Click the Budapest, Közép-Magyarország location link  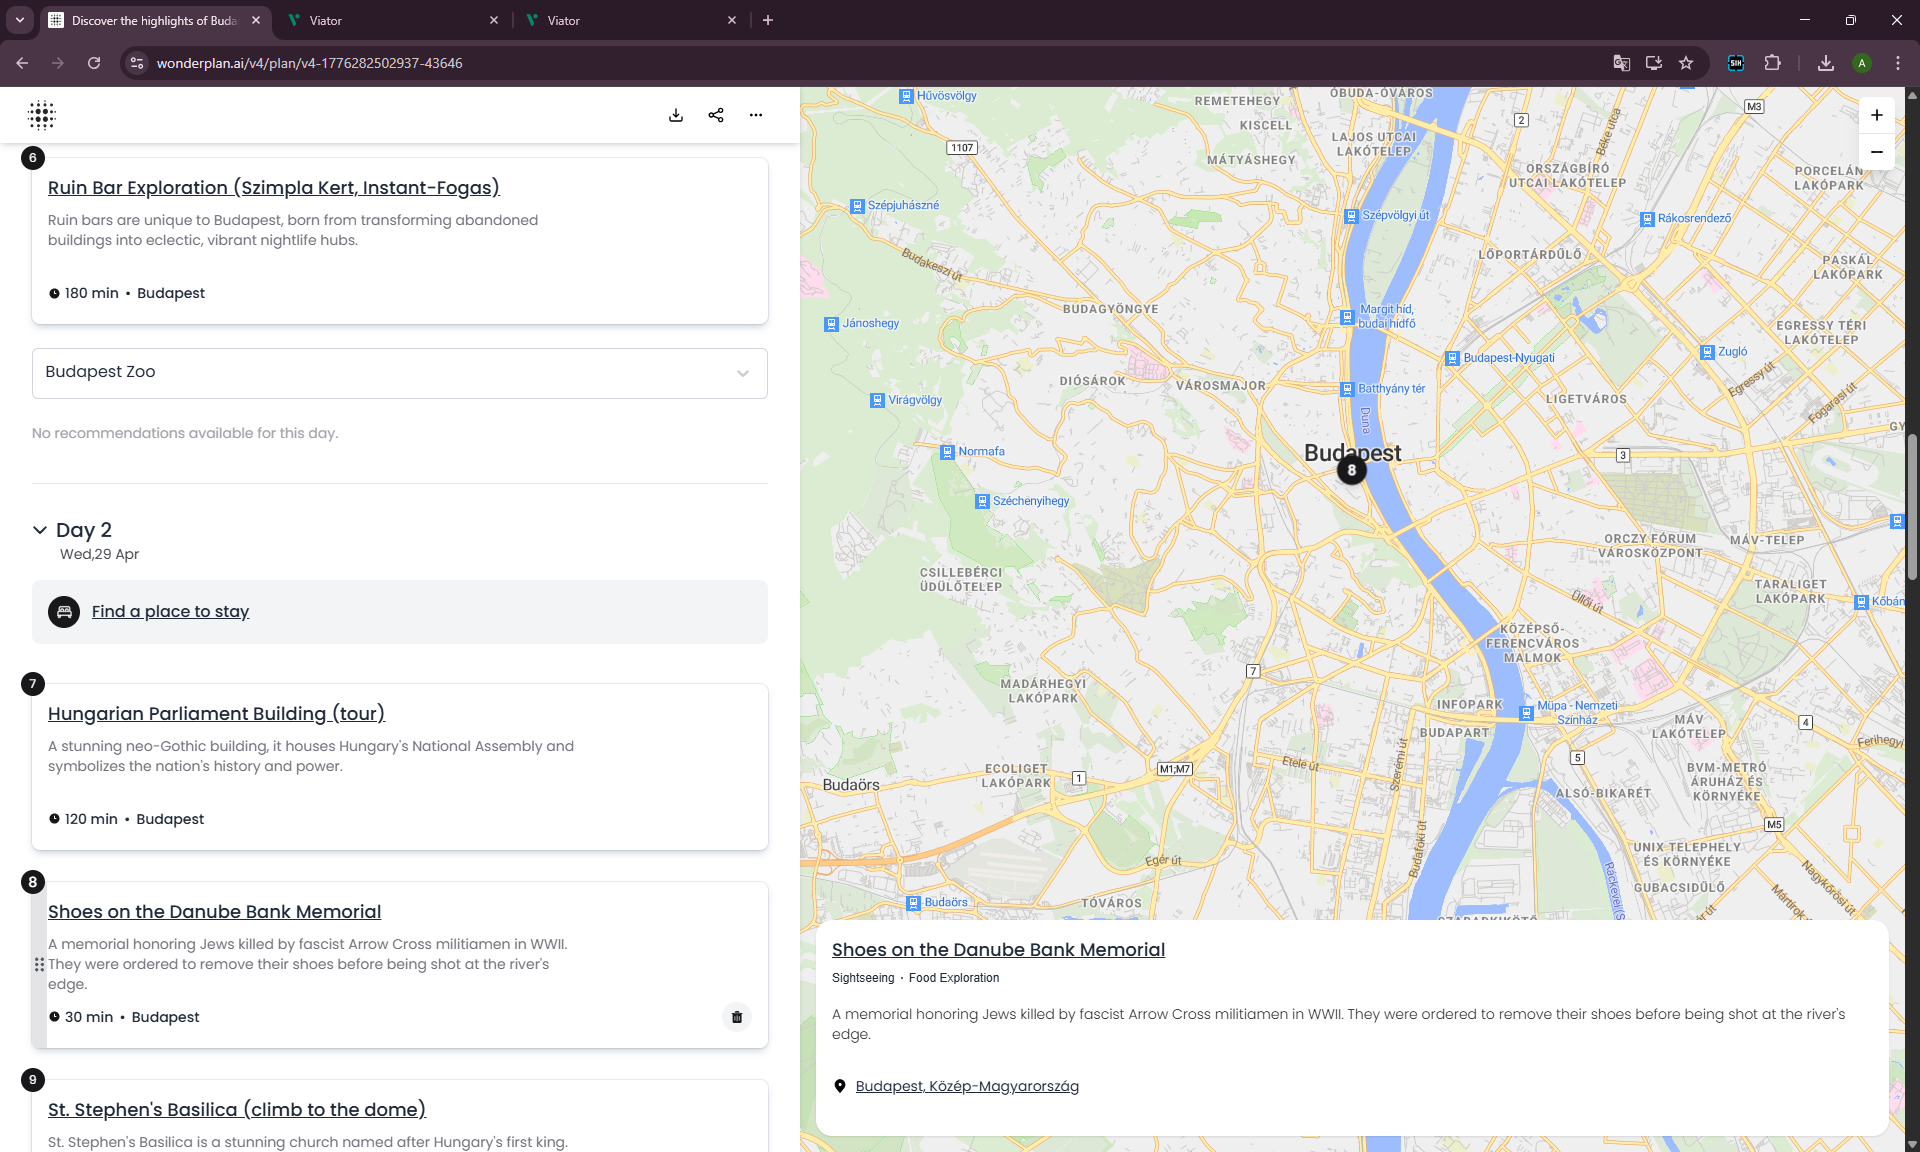(x=967, y=1087)
